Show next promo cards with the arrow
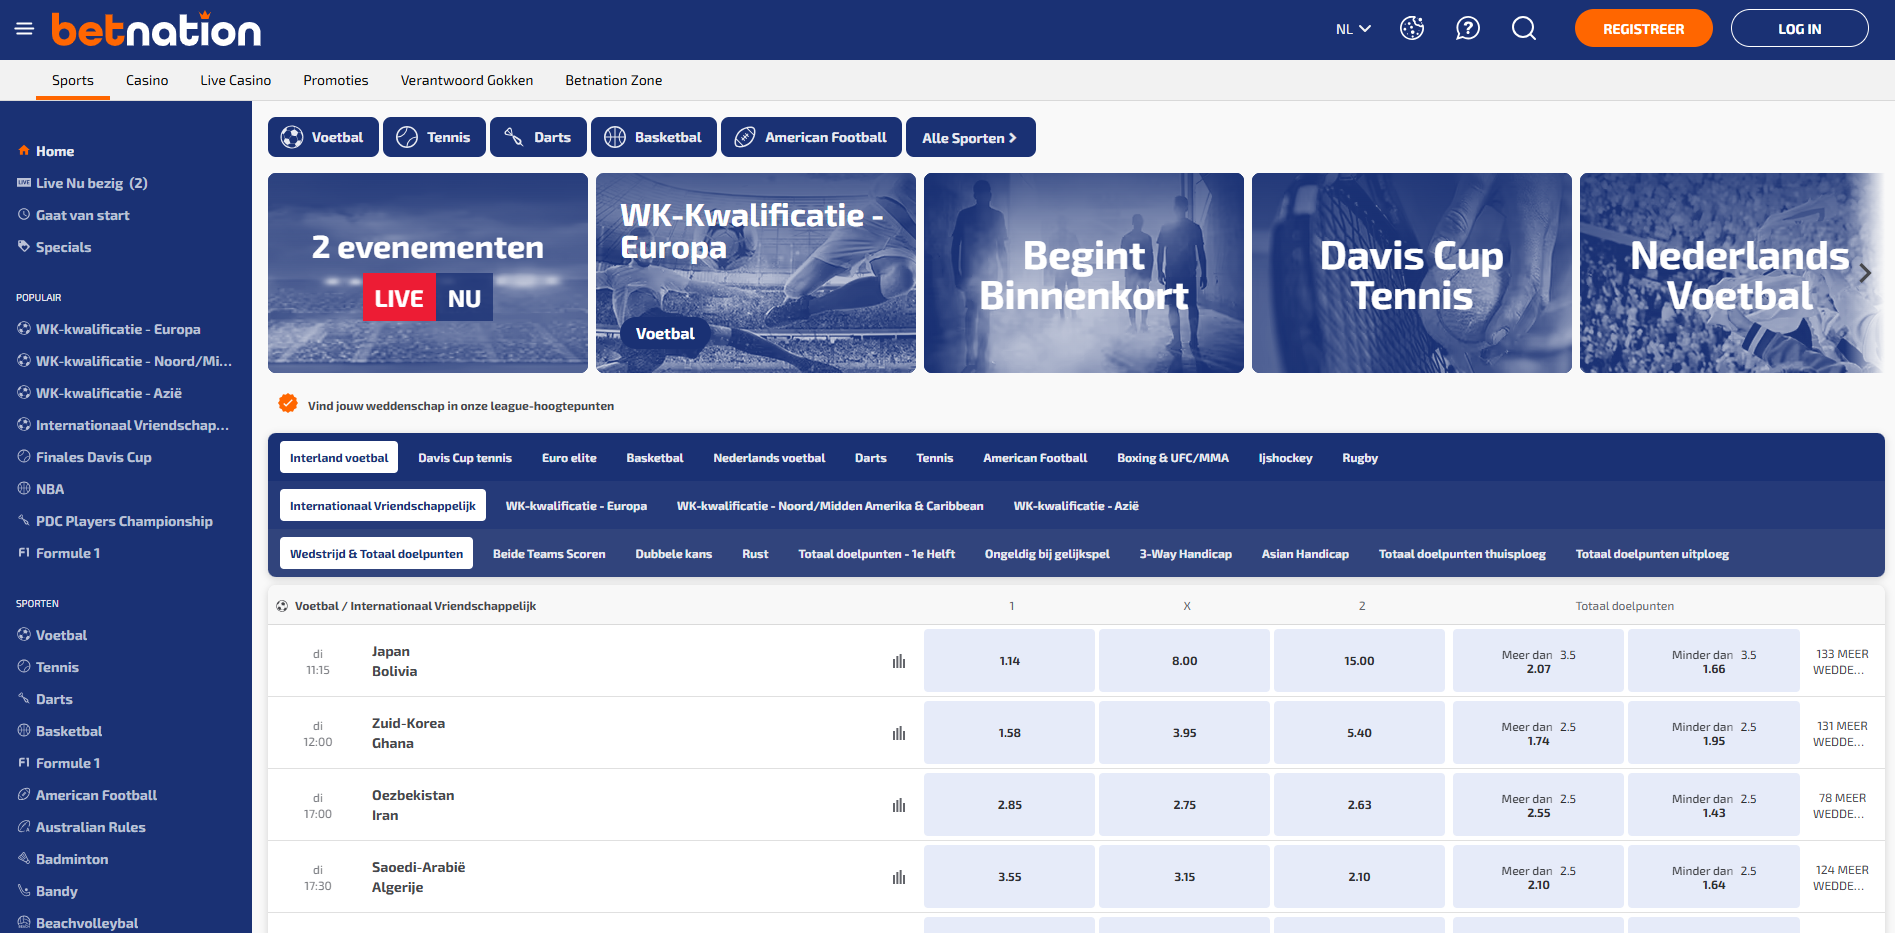 click(x=1865, y=273)
